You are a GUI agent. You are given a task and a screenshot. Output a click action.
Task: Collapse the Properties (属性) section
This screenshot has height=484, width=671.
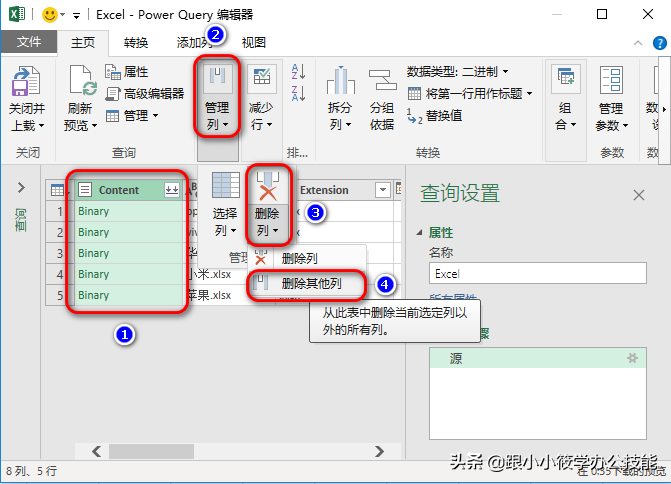(419, 233)
